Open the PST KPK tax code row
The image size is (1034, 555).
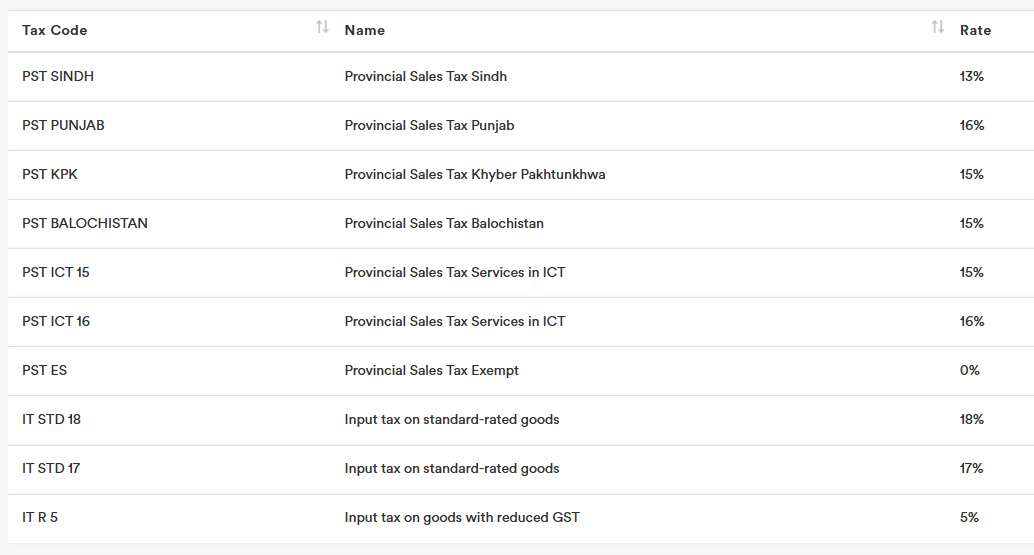click(50, 174)
